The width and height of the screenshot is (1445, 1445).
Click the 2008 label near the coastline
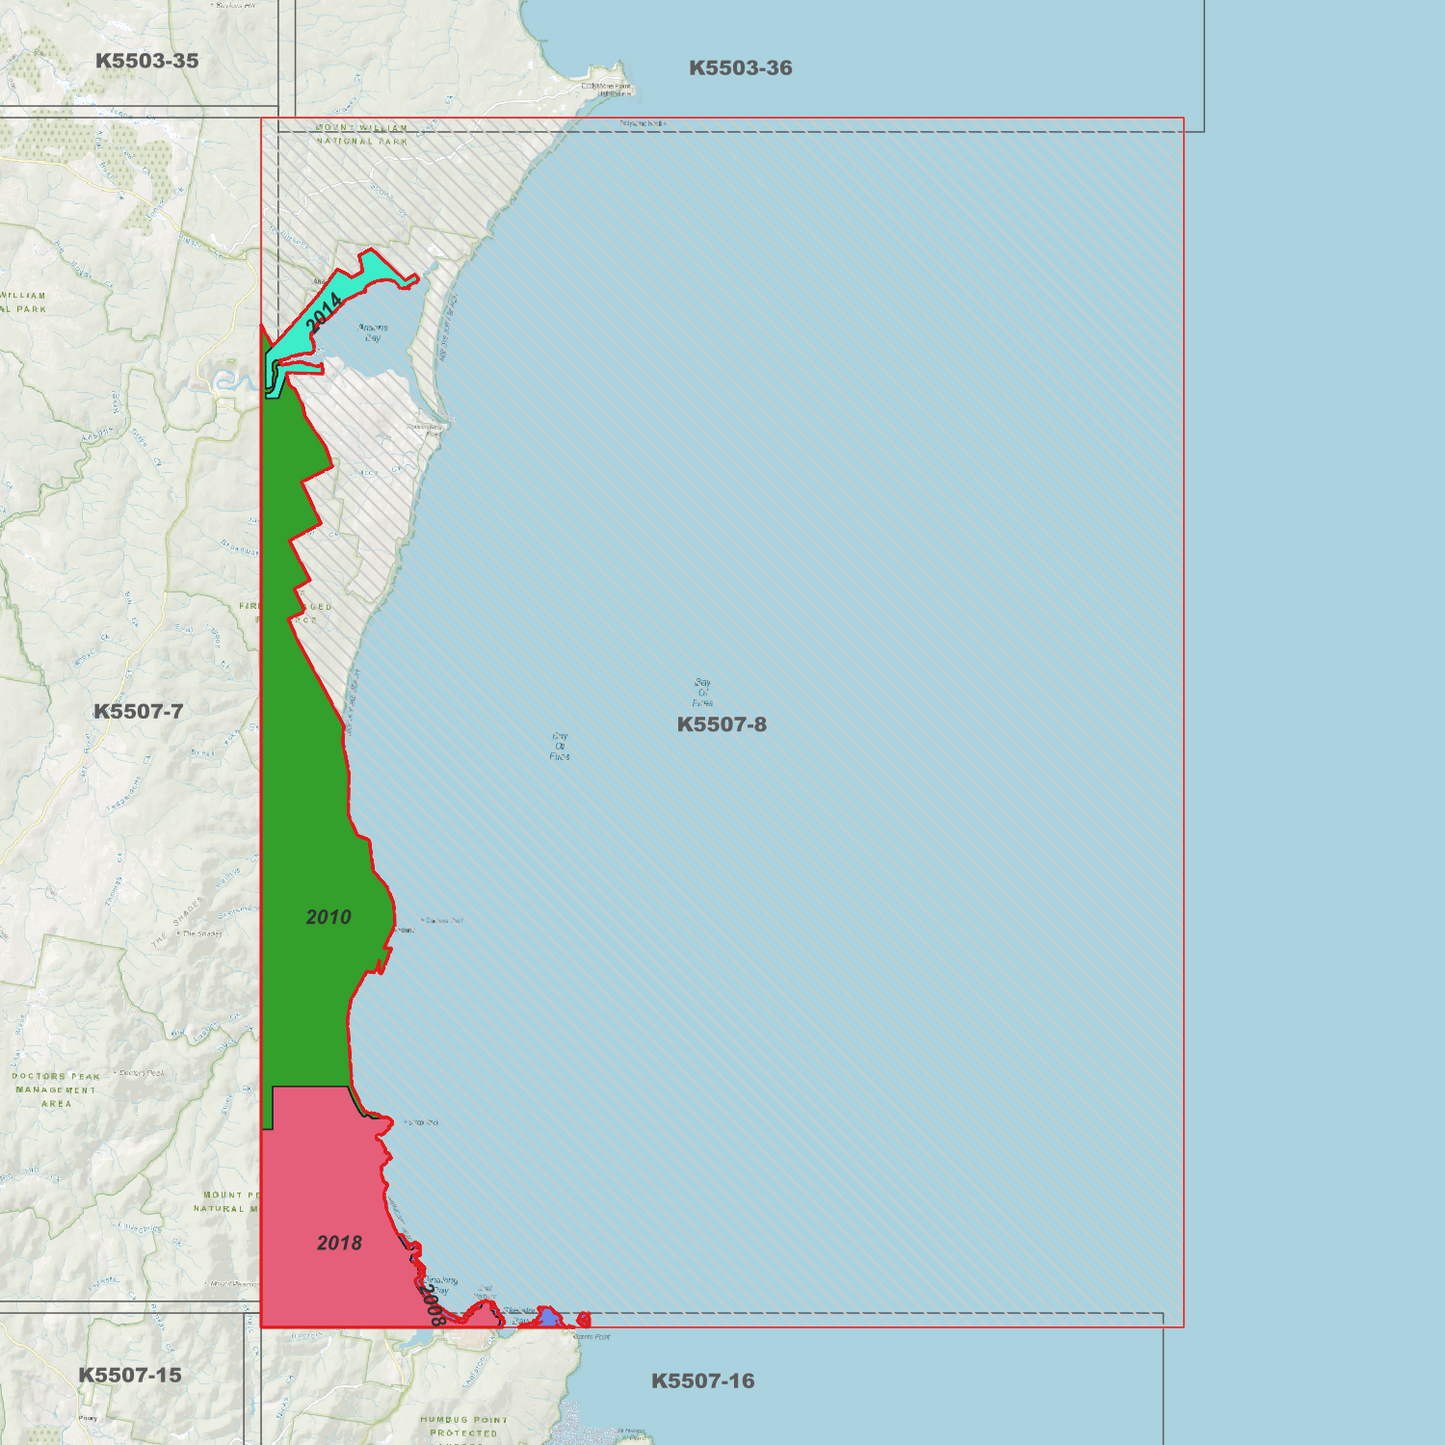[x=433, y=1306]
